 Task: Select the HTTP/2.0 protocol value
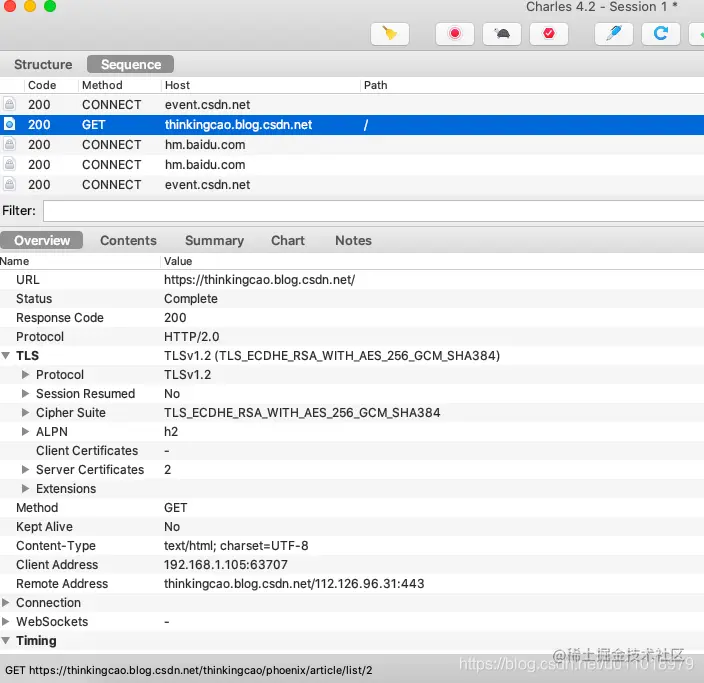(x=192, y=337)
